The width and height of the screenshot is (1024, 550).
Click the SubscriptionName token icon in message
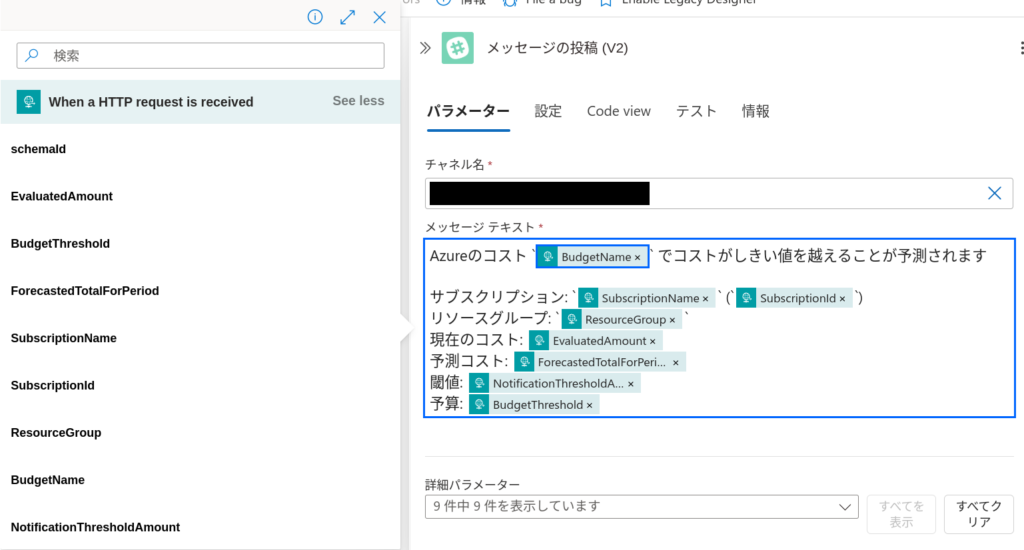pyautogui.click(x=588, y=298)
